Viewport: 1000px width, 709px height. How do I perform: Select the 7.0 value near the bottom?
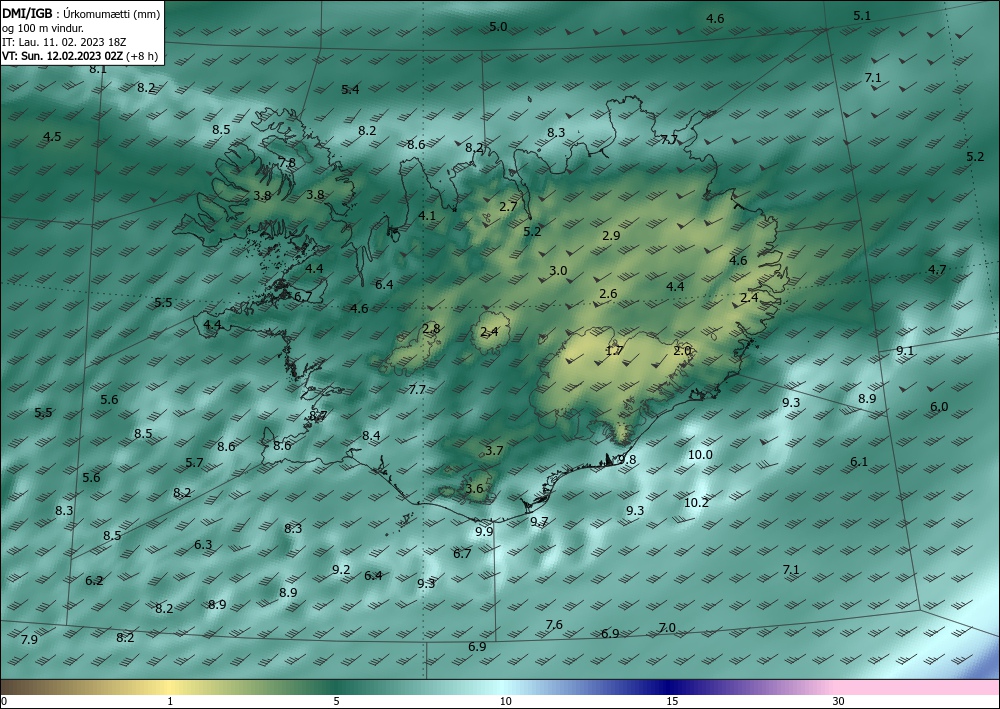(666, 628)
